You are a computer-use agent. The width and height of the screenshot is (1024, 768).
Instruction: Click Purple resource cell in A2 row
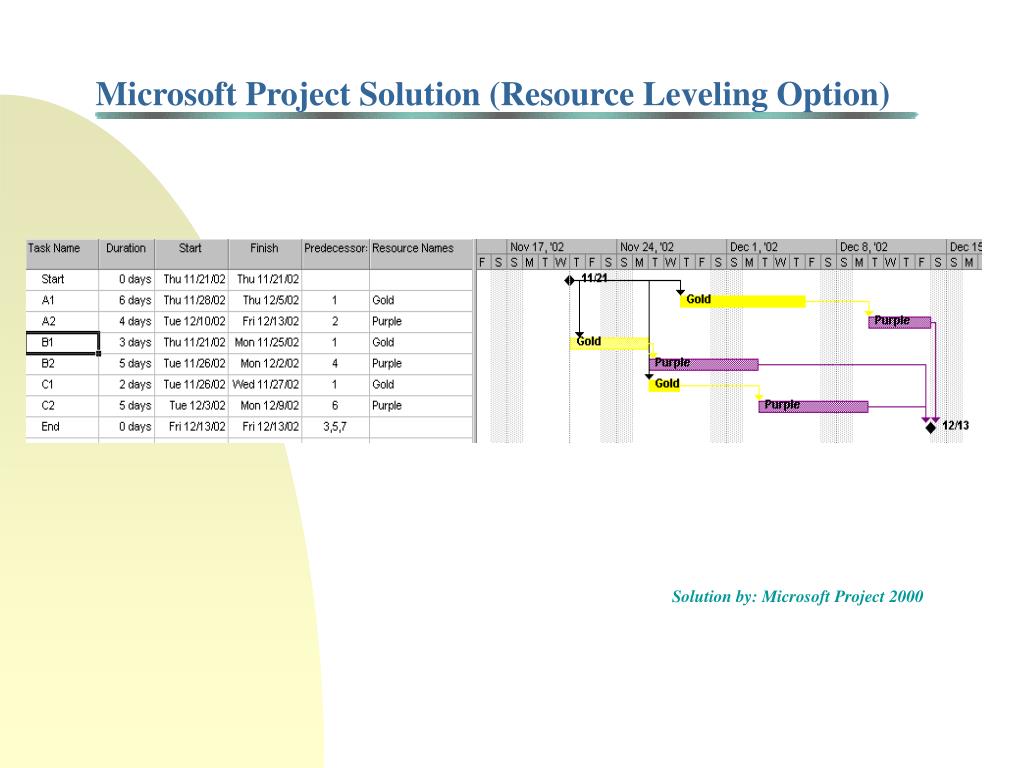coord(421,321)
